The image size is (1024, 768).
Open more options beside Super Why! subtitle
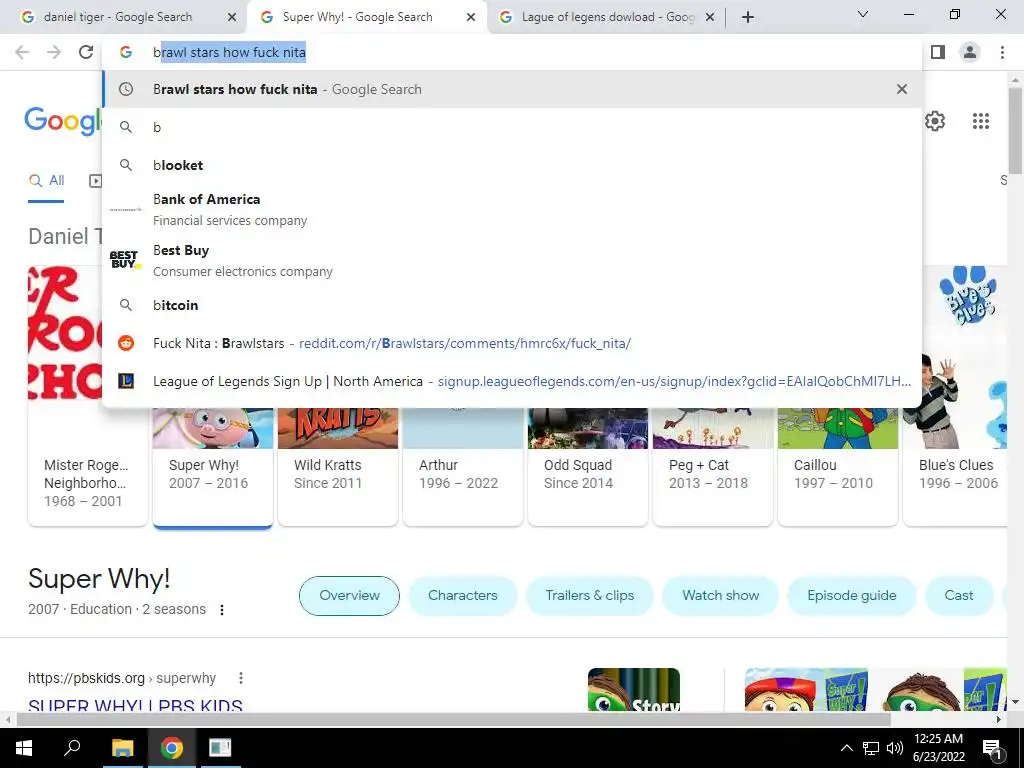tap(222, 610)
